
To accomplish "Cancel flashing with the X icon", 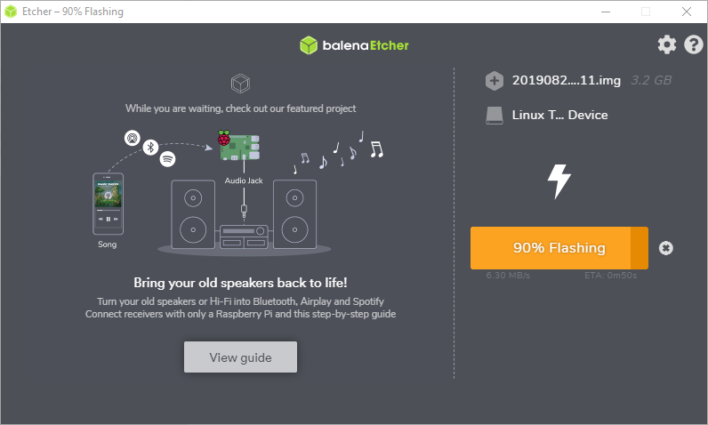I will [666, 248].
